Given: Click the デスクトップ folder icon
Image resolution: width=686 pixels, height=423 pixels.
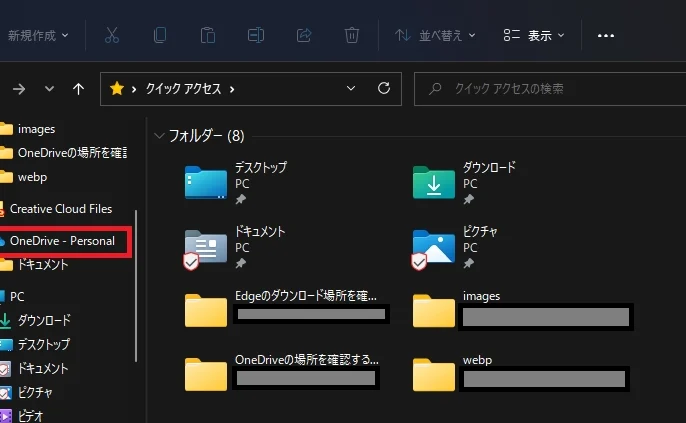Looking at the screenshot, I should (x=206, y=182).
